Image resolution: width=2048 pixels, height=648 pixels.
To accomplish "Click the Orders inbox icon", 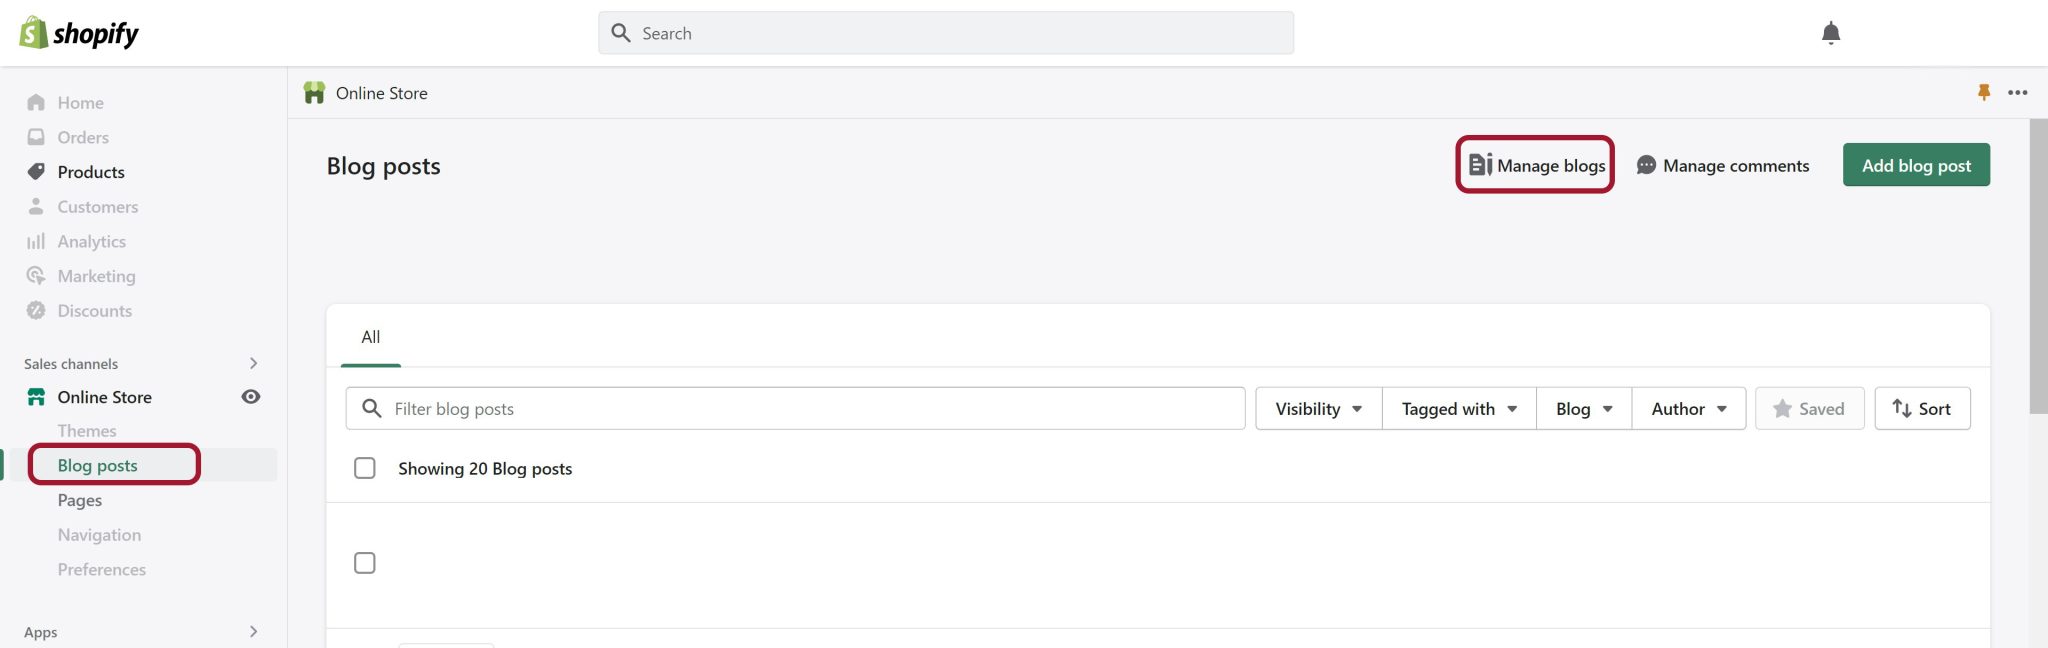I will [x=36, y=137].
